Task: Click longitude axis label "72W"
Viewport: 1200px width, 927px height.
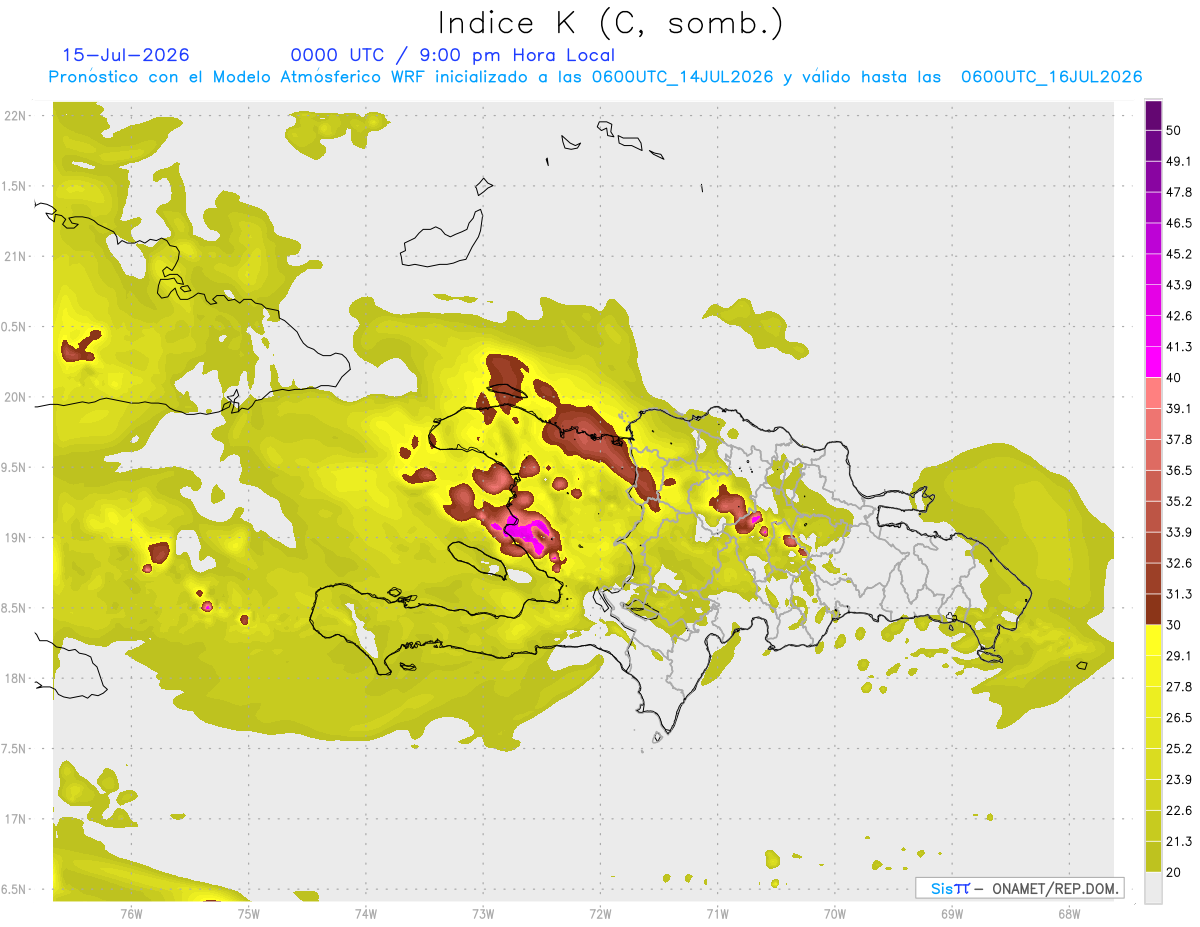Action: (600, 914)
